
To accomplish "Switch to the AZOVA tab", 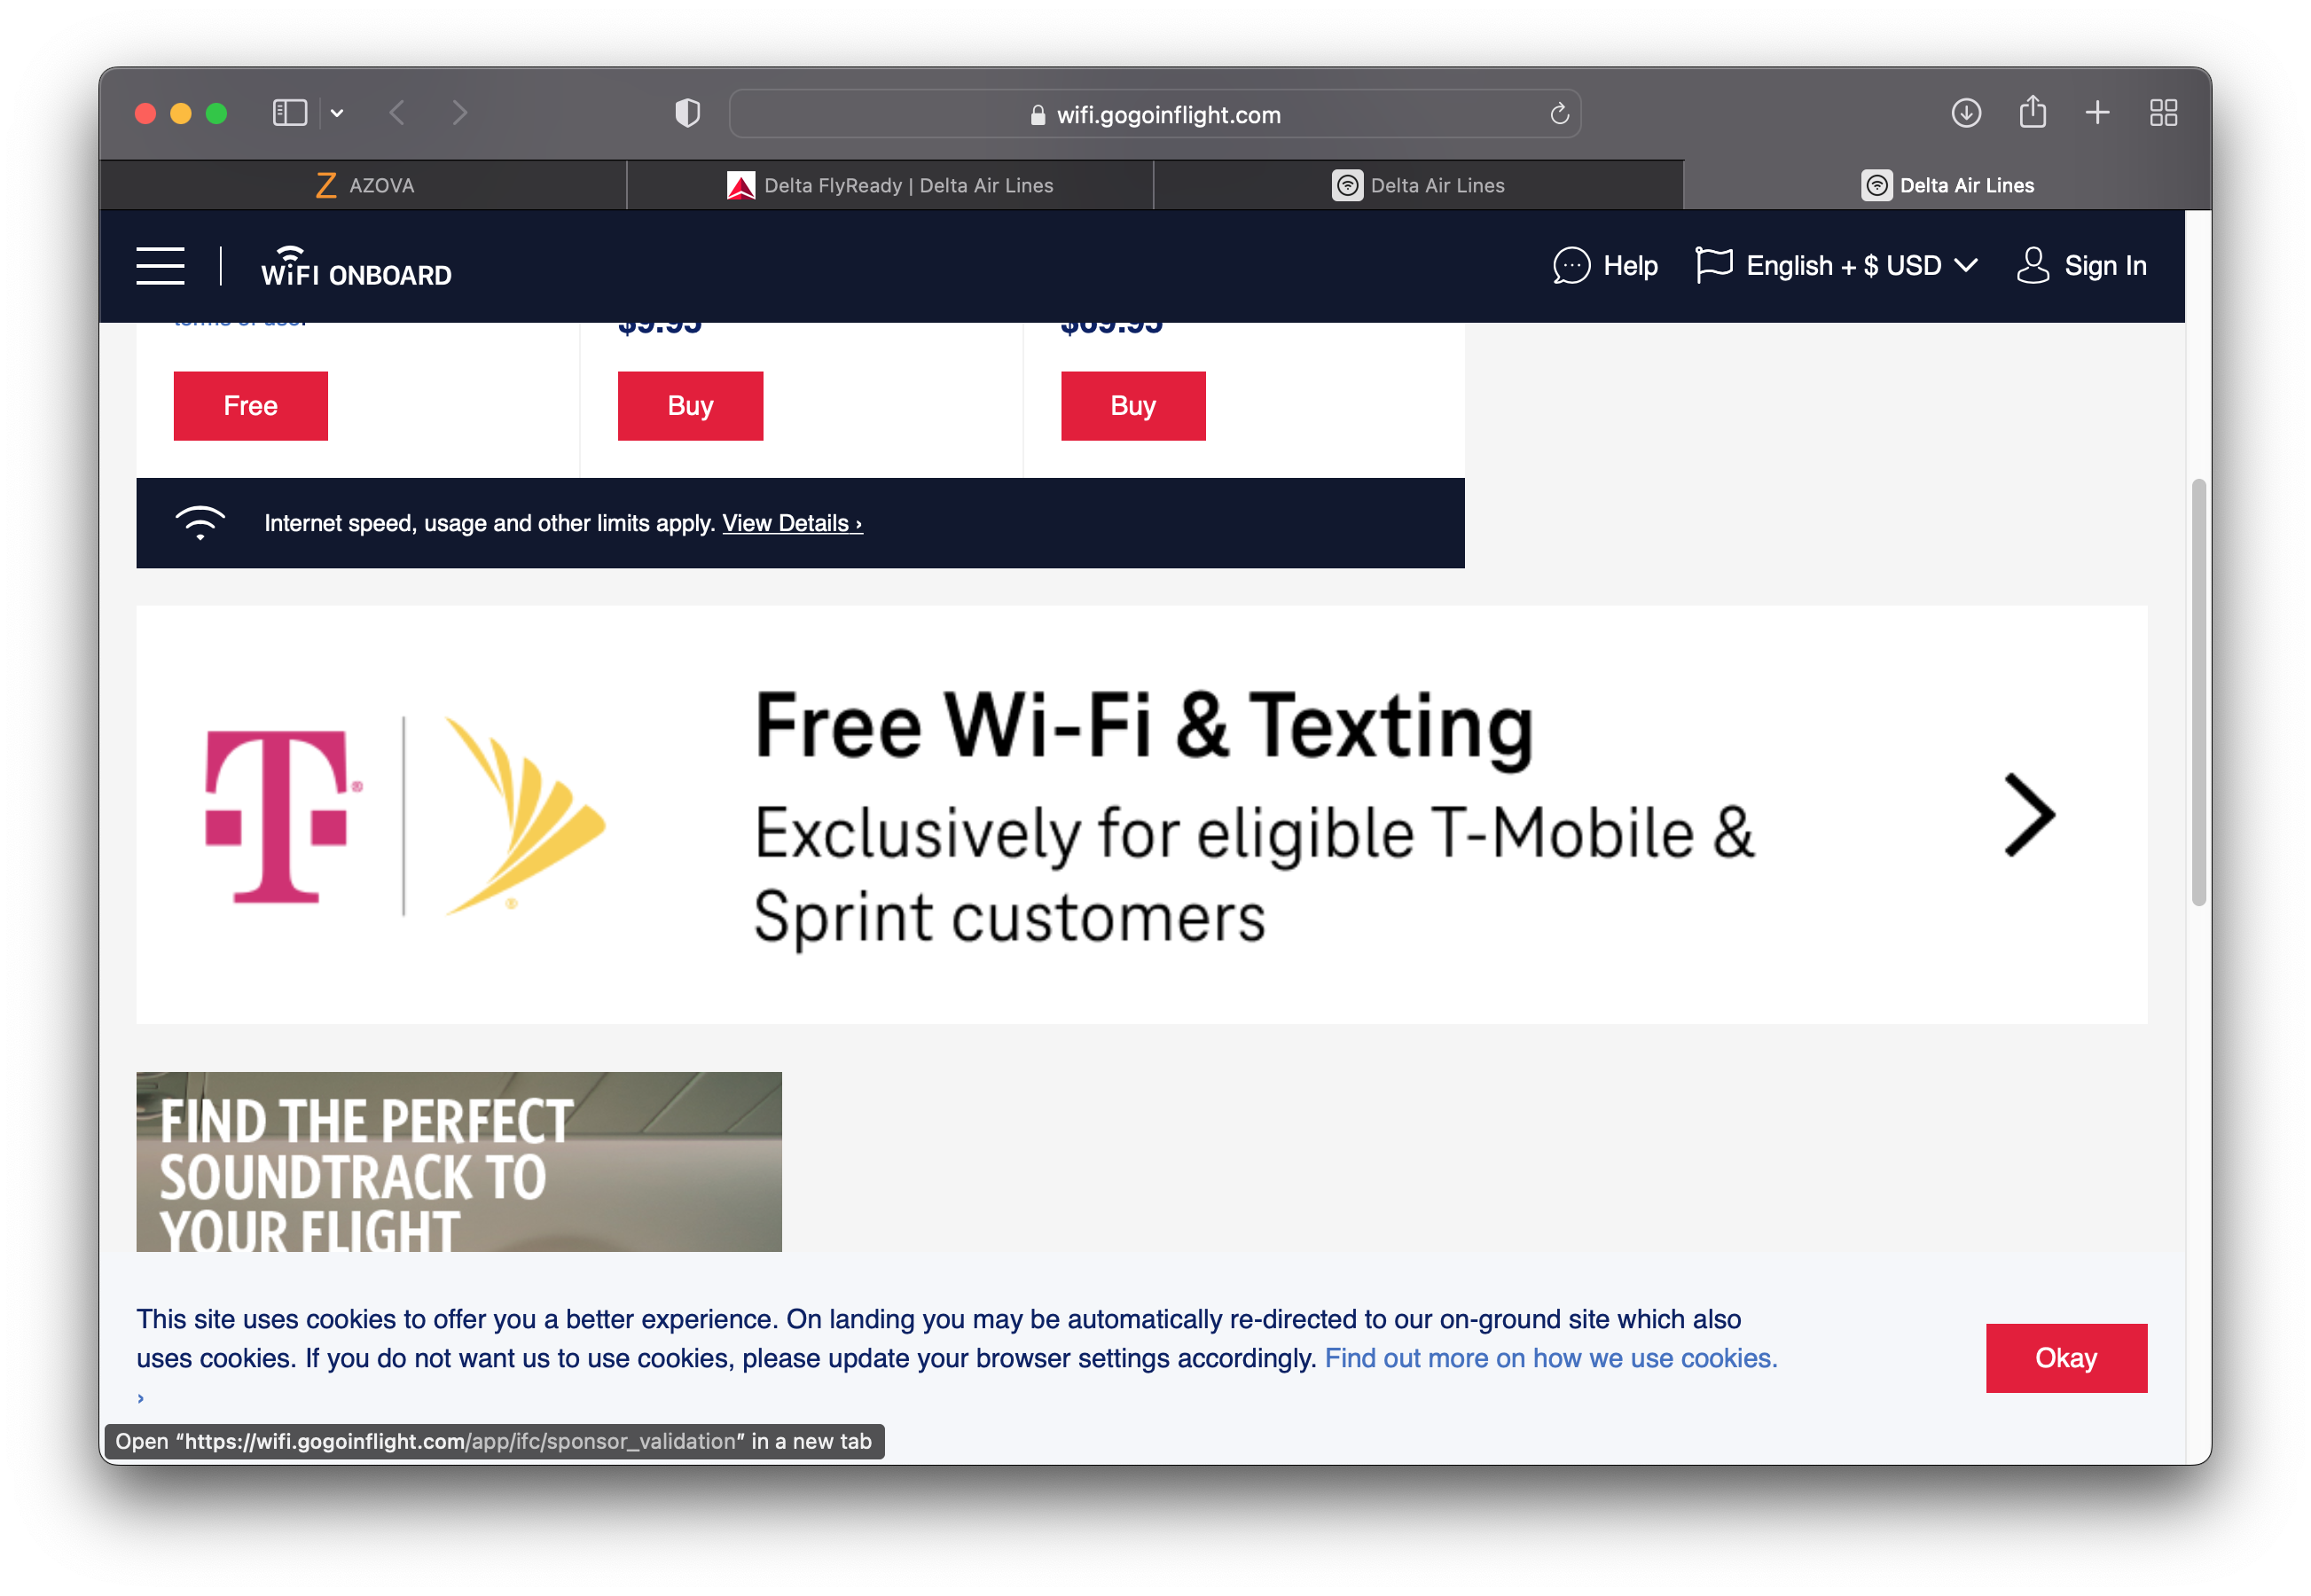I will coord(364,185).
